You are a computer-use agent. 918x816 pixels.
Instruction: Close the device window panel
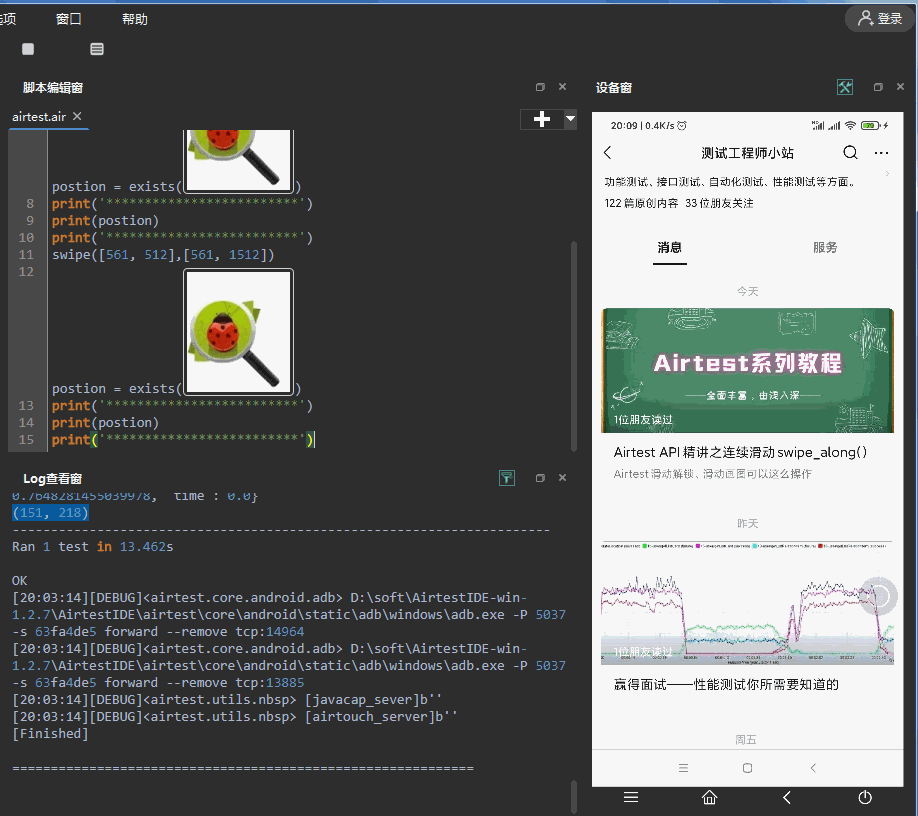(900, 87)
